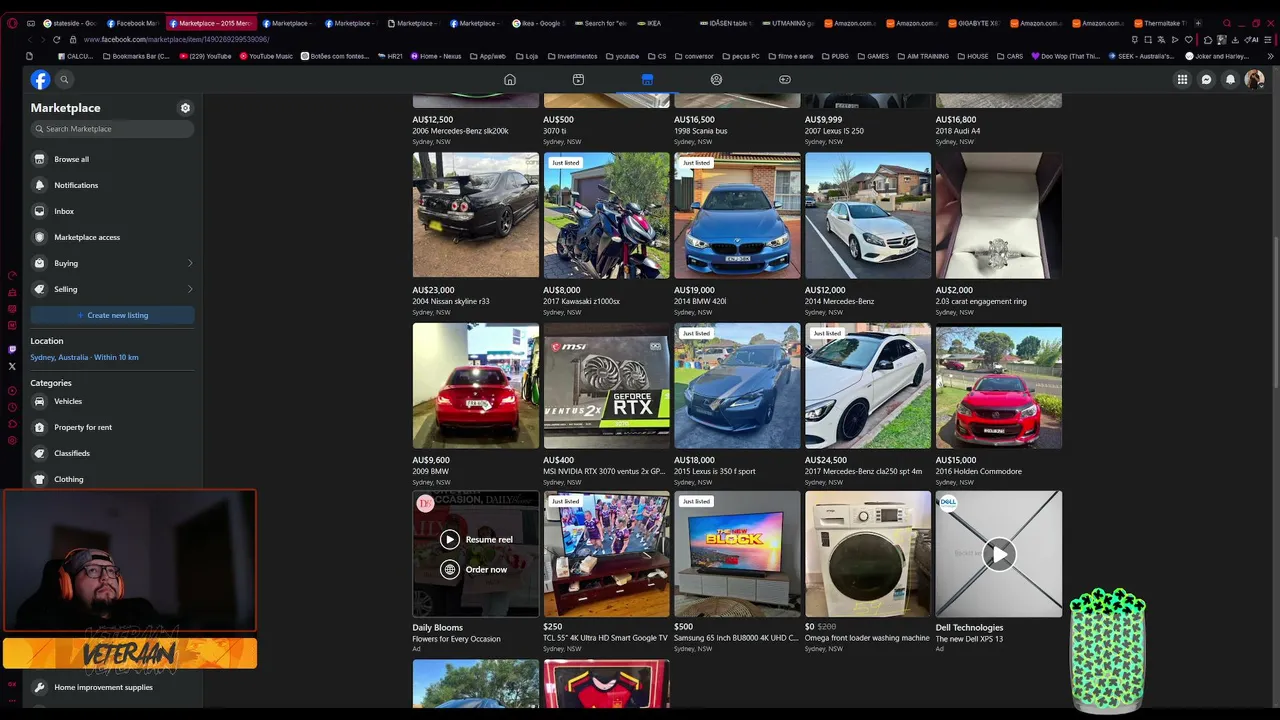
Task: Open the YouTube Music bookmark
Action: click(x=266, y=56)
